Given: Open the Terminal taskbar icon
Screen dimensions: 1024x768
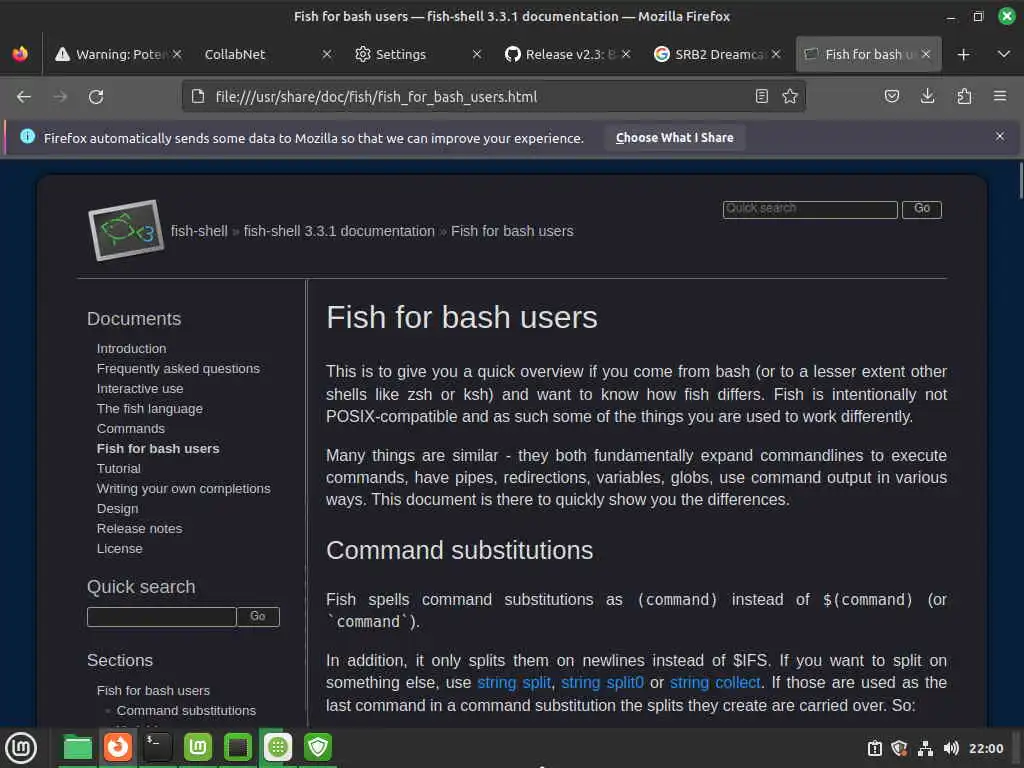Looking at the screenshot, I should (x=157, y=747).
